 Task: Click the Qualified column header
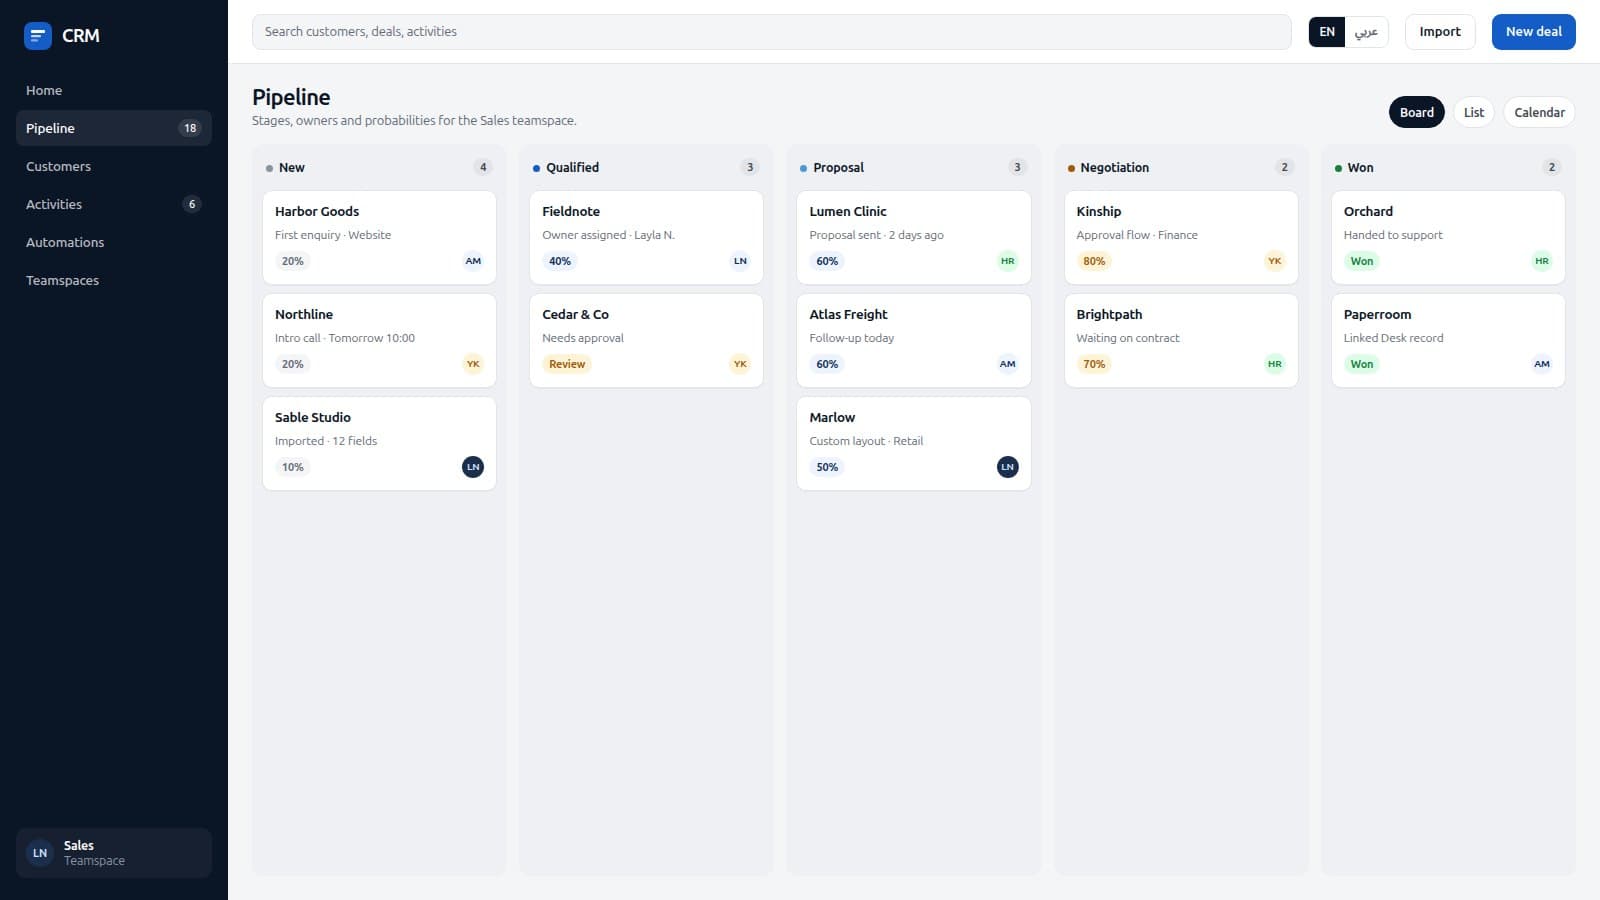point(646,167)
